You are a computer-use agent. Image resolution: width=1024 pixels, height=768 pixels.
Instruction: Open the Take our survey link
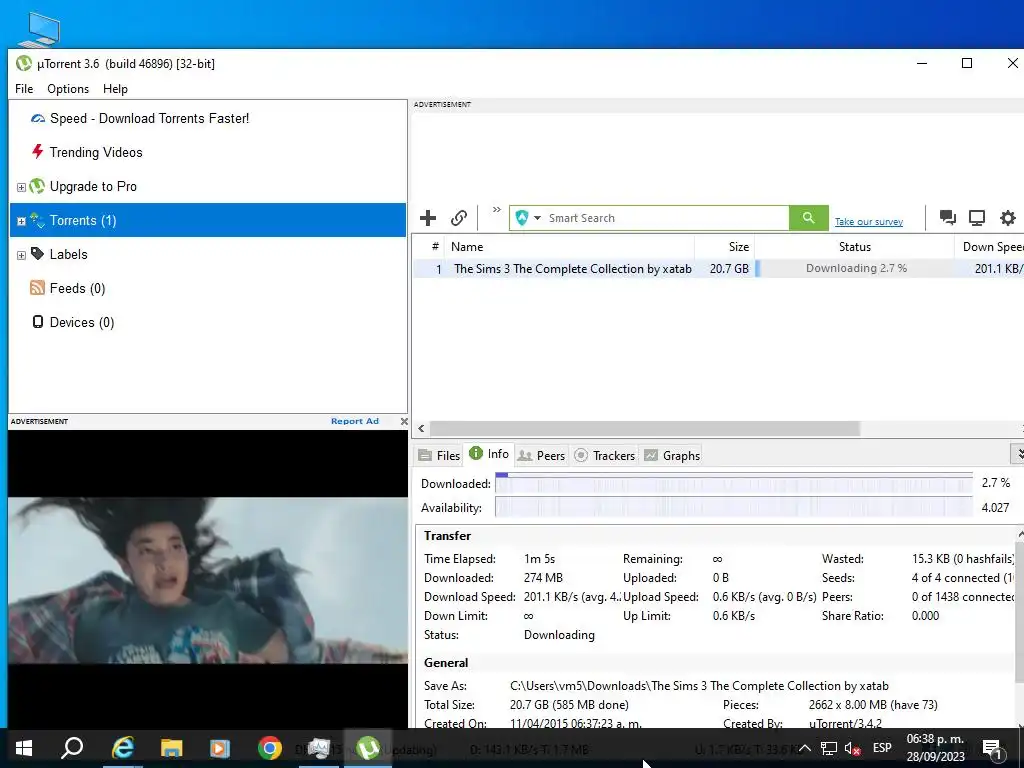pyautogui.click(x=869, y=222)
